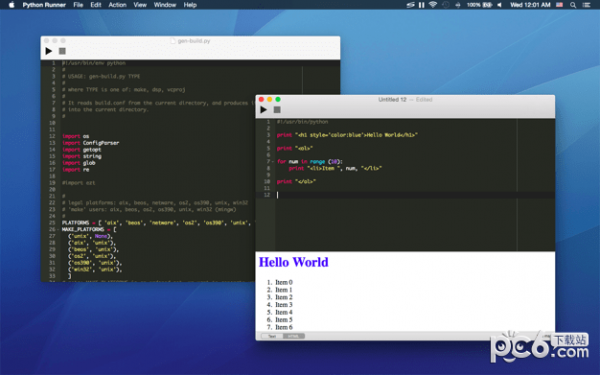Click the Wed 12:01 AM clock

[530, 5]
